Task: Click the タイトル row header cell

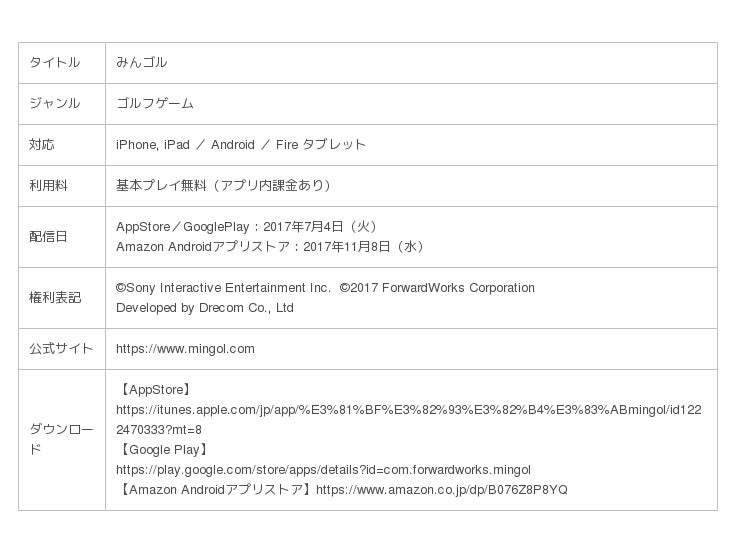Action: pyautogui.click(x=54, y=63)
